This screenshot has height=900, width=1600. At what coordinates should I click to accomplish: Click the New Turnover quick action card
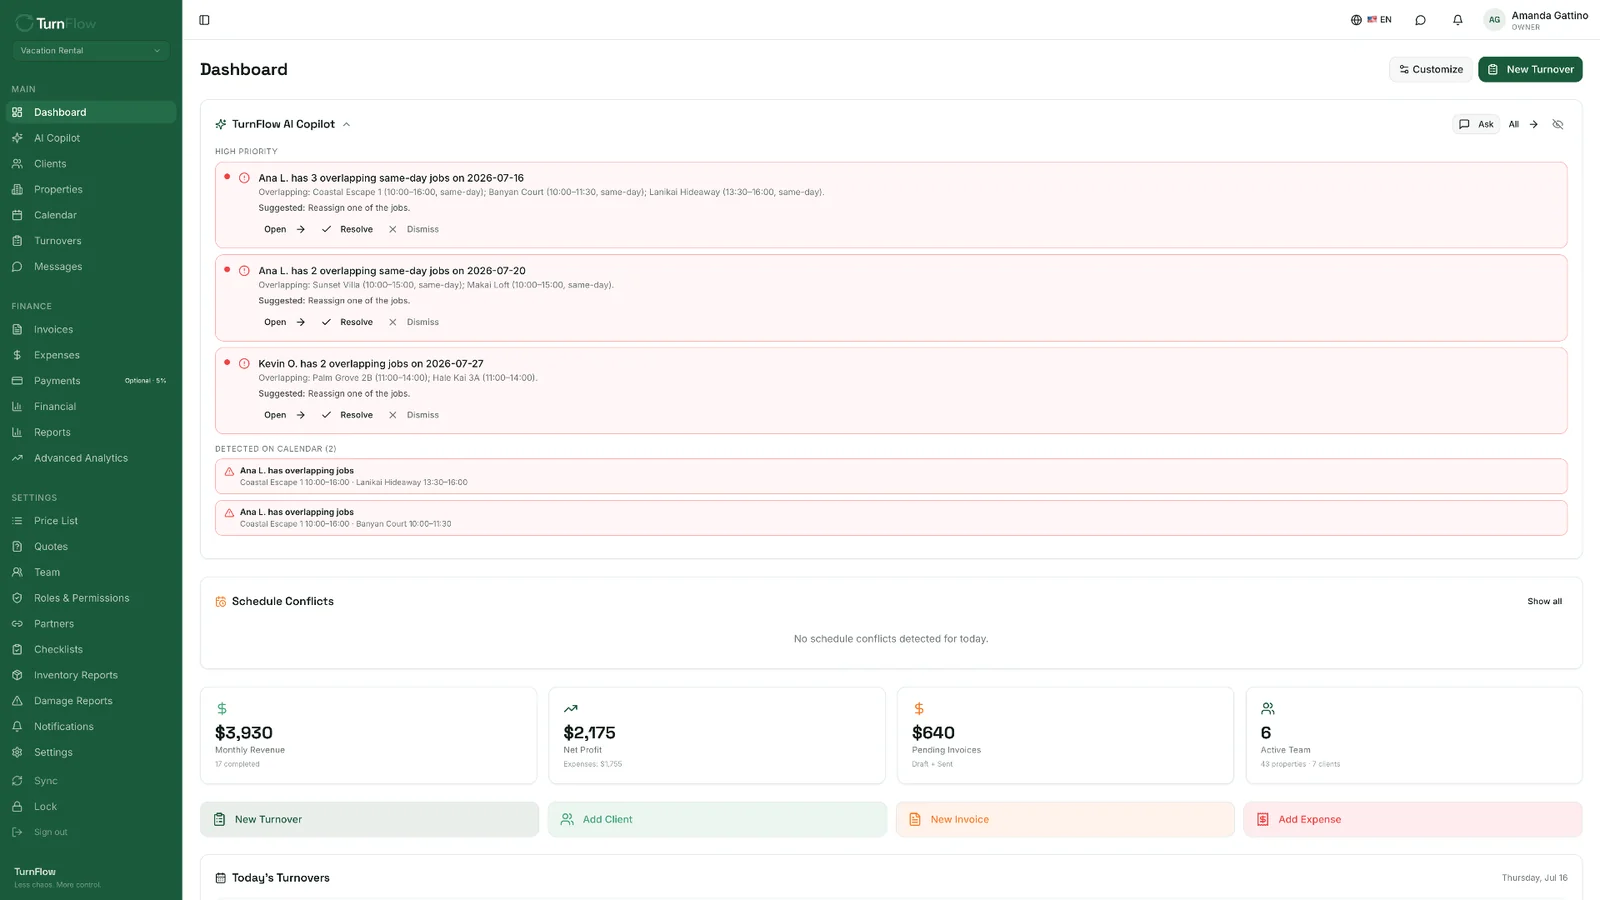pos(369,819)
